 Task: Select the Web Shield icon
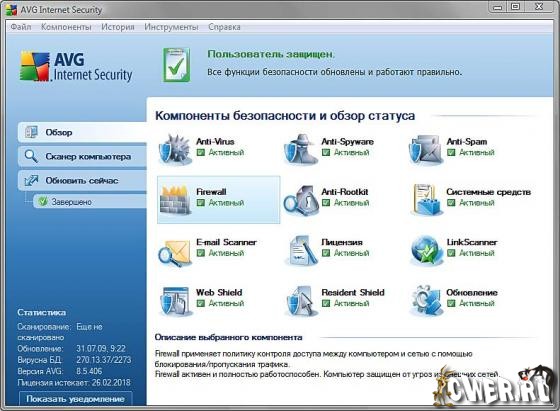pyautogui.click(x=175, y=301)
